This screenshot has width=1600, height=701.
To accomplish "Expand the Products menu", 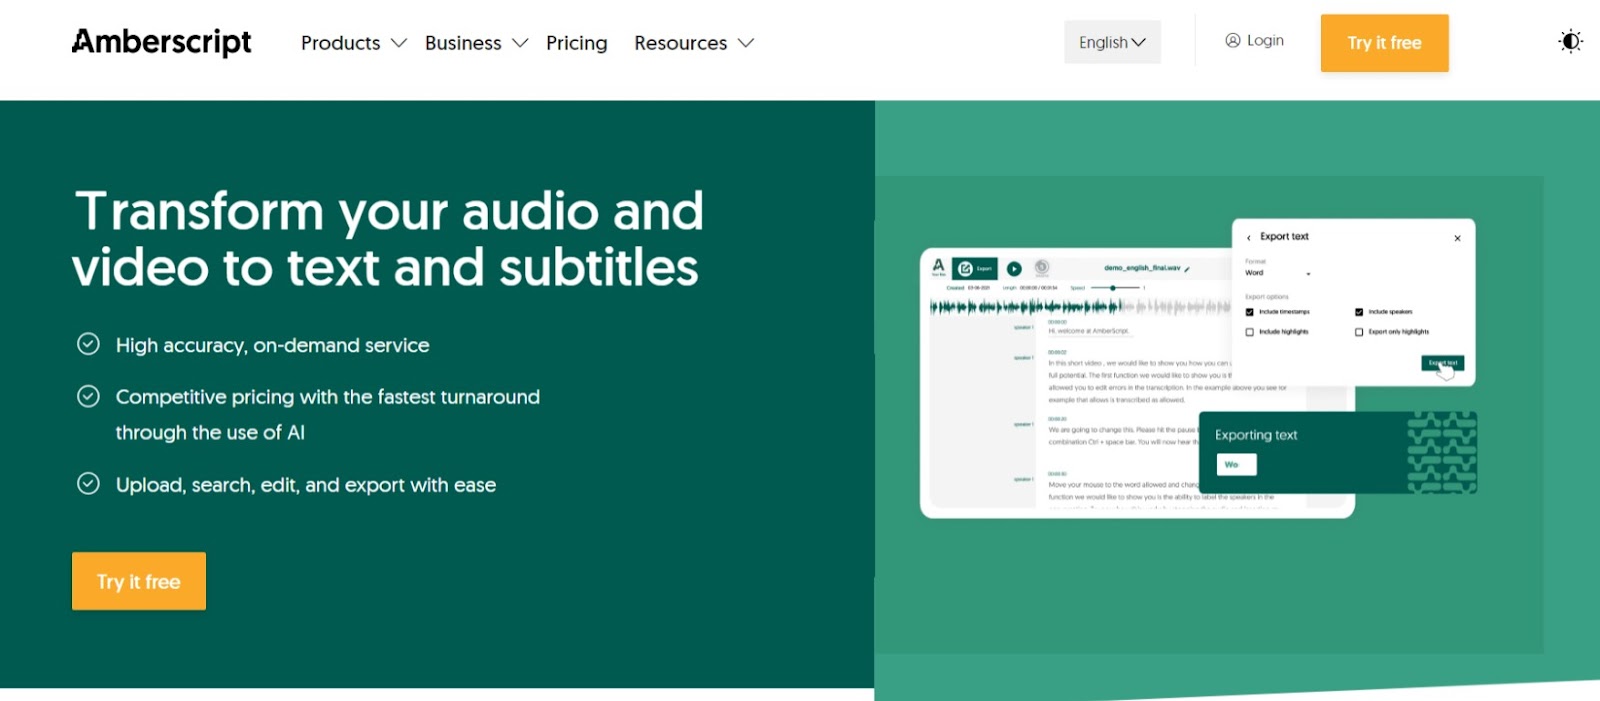I will (353, 43).
